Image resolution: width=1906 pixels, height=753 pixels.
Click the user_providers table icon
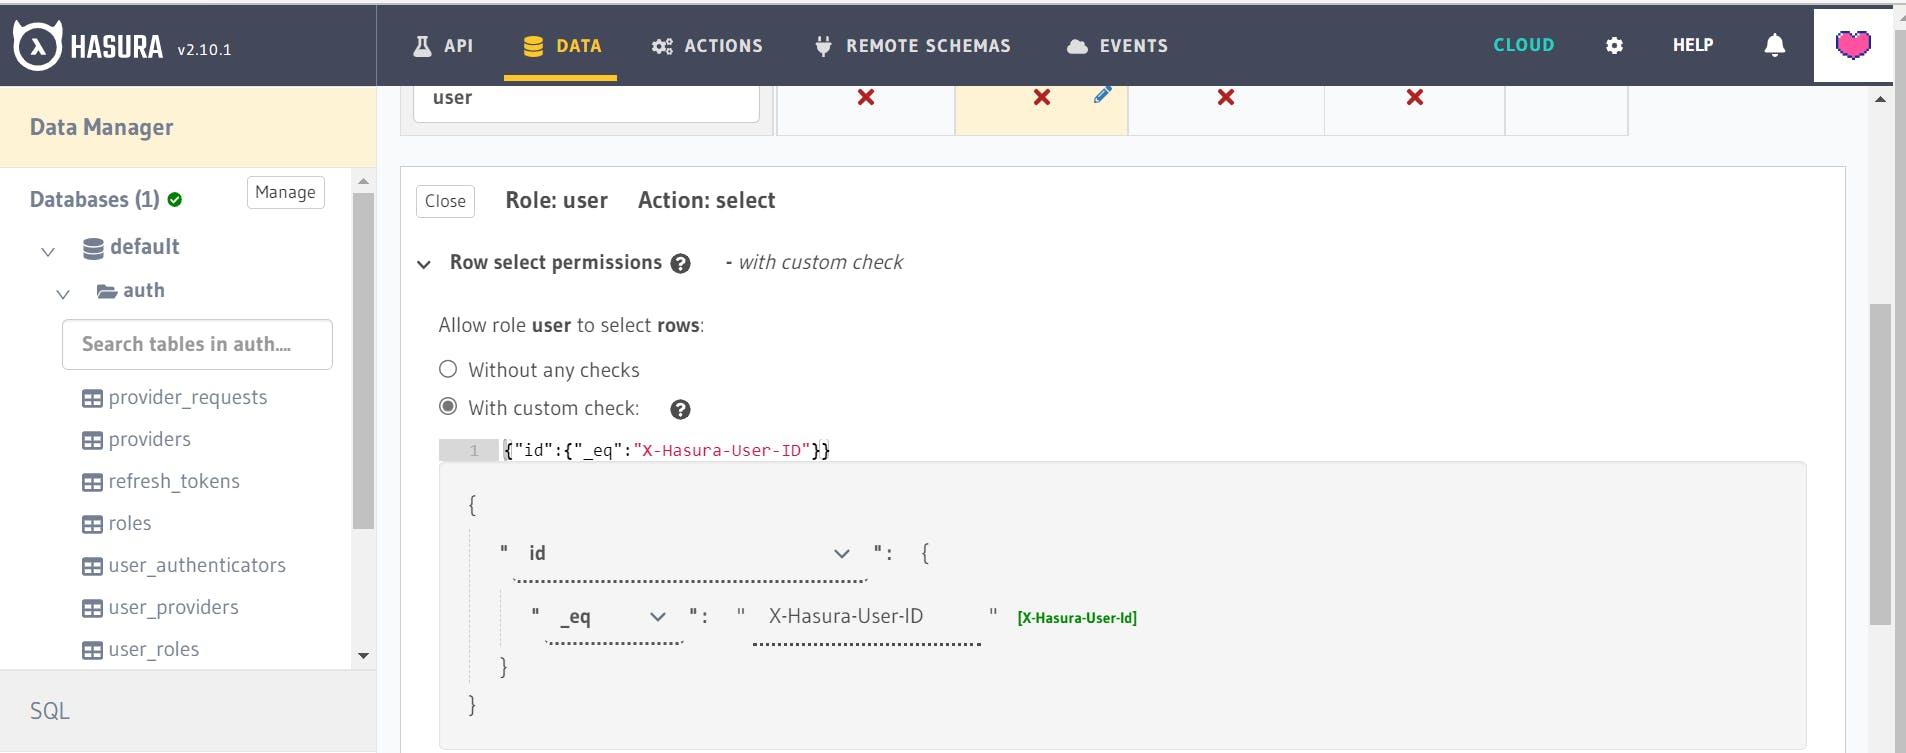[x=92, y=608]
